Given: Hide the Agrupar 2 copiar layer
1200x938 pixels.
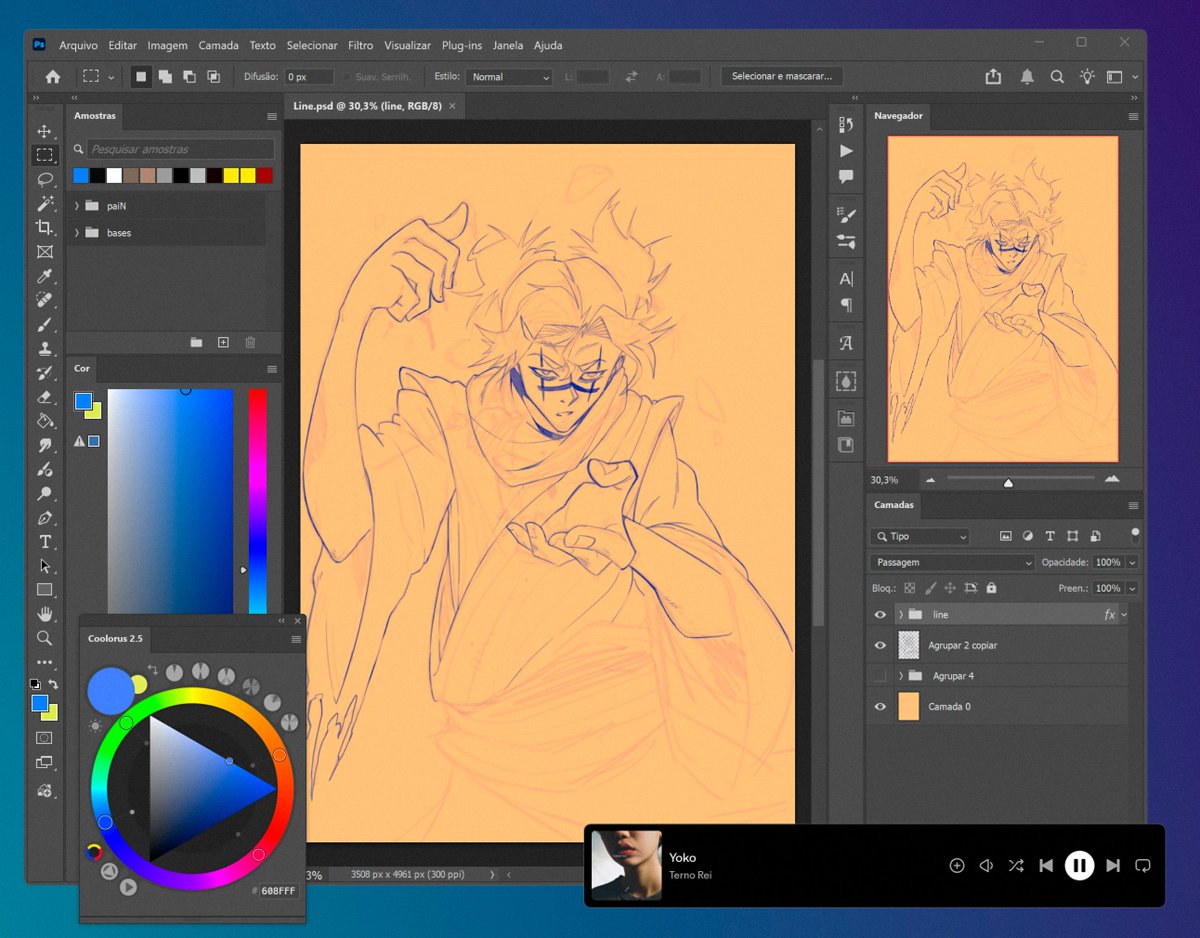Looking at the screenshot, I should [x=880, y=646].
